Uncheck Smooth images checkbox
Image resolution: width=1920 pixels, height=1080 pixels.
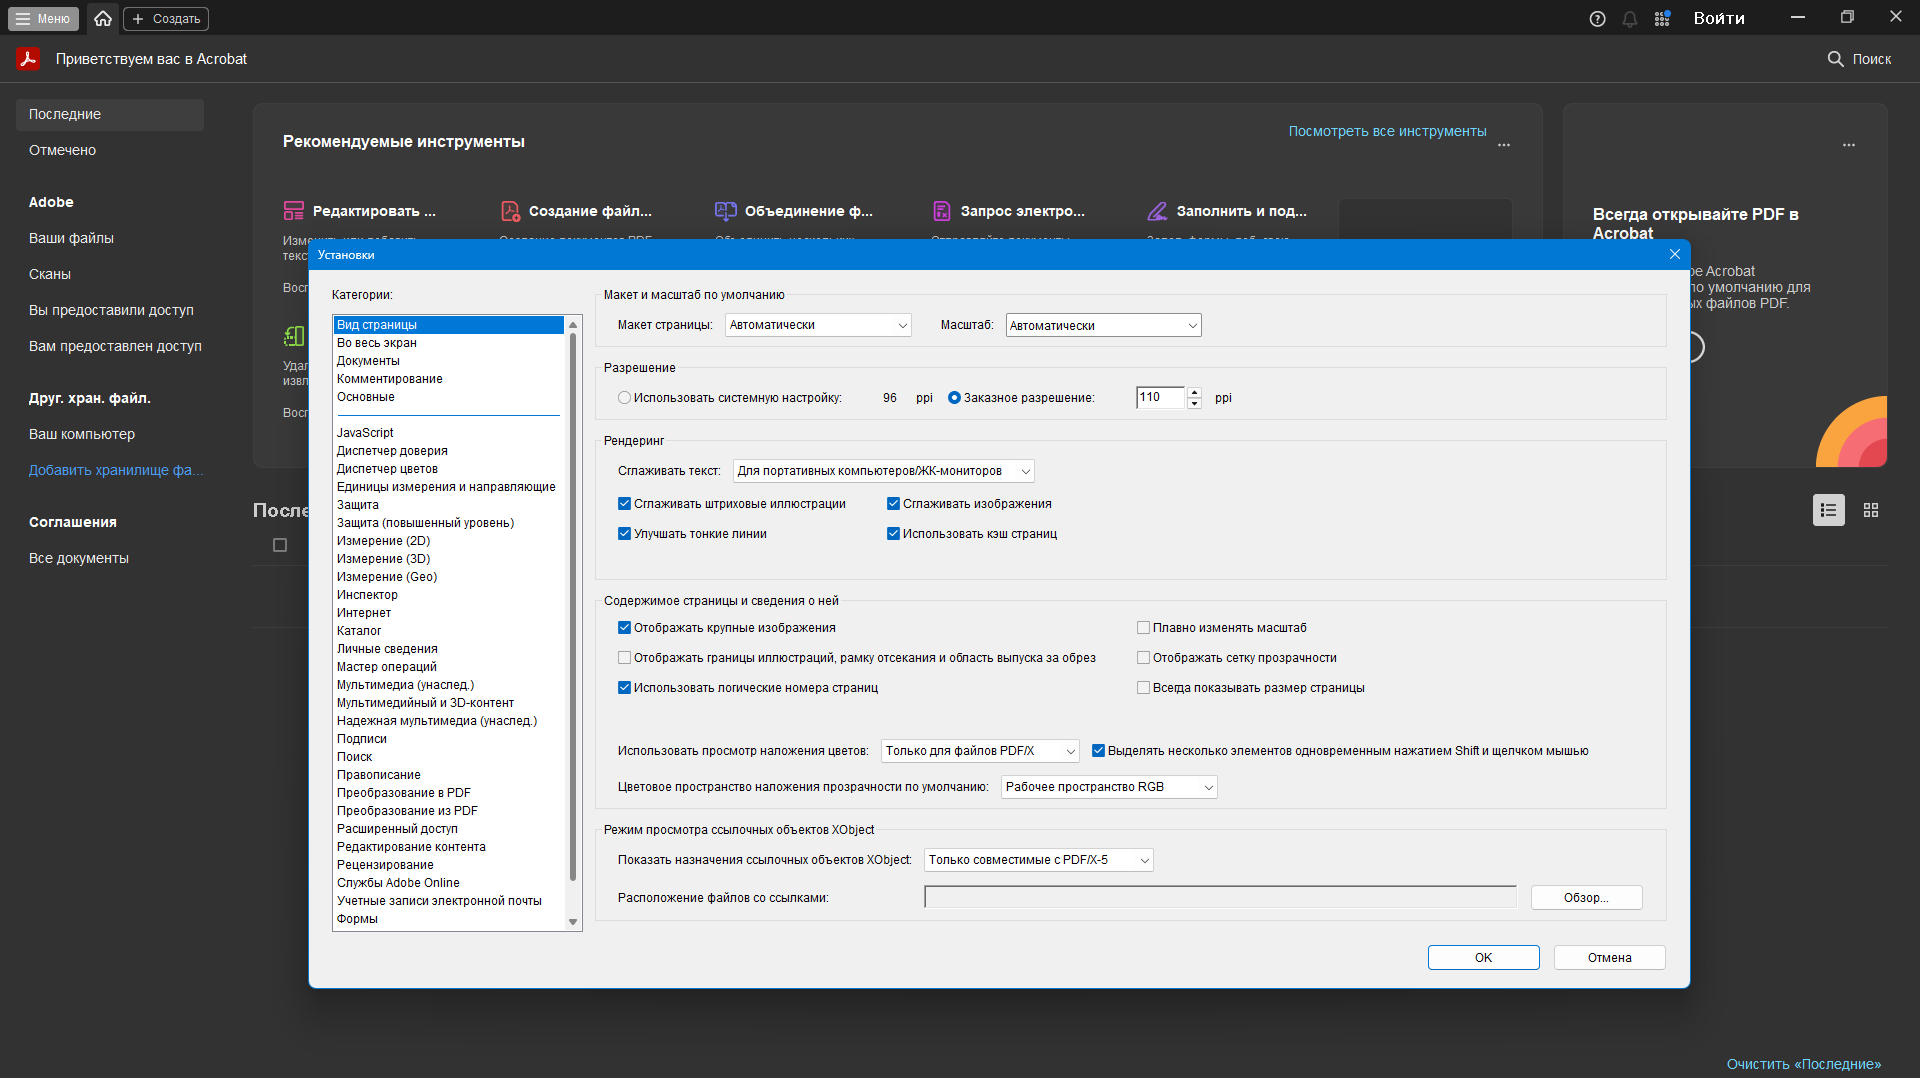pyautogui.click(x=893, y=504)
